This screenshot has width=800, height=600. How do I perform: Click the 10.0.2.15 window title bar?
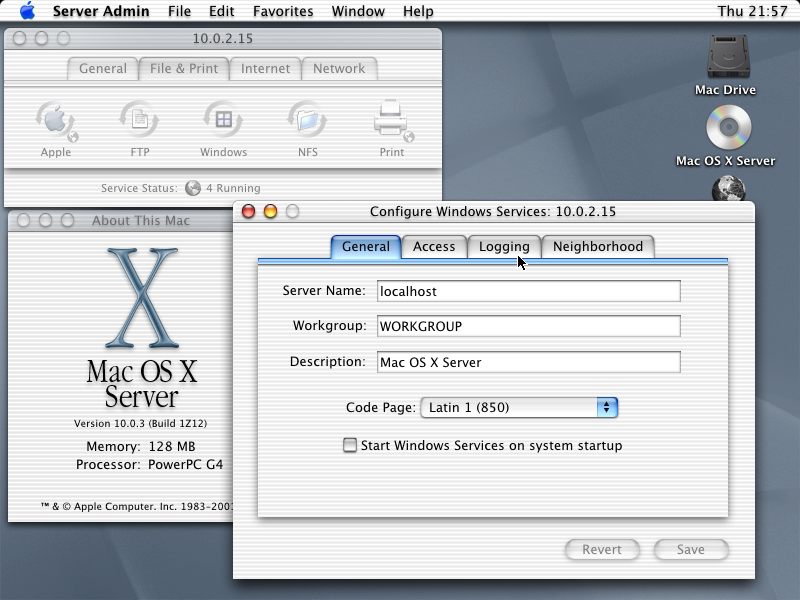(x=223, y=38)
